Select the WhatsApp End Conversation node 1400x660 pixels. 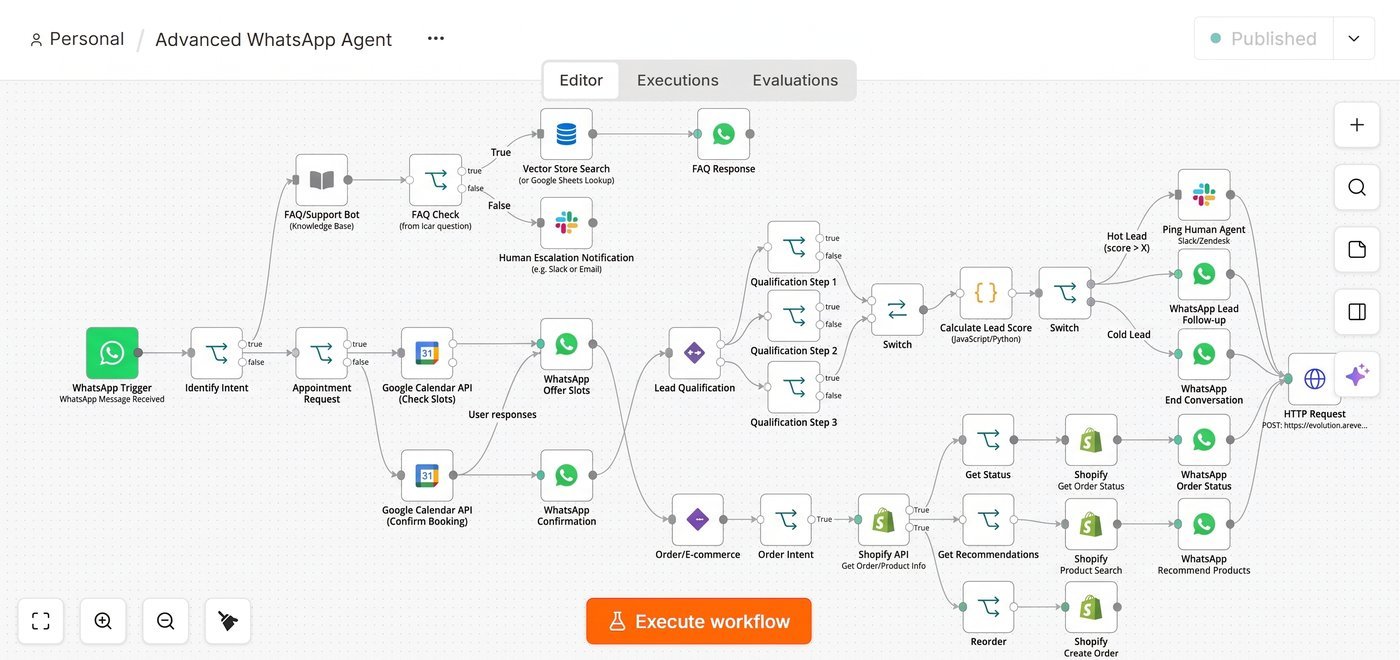click(1204, 354)
